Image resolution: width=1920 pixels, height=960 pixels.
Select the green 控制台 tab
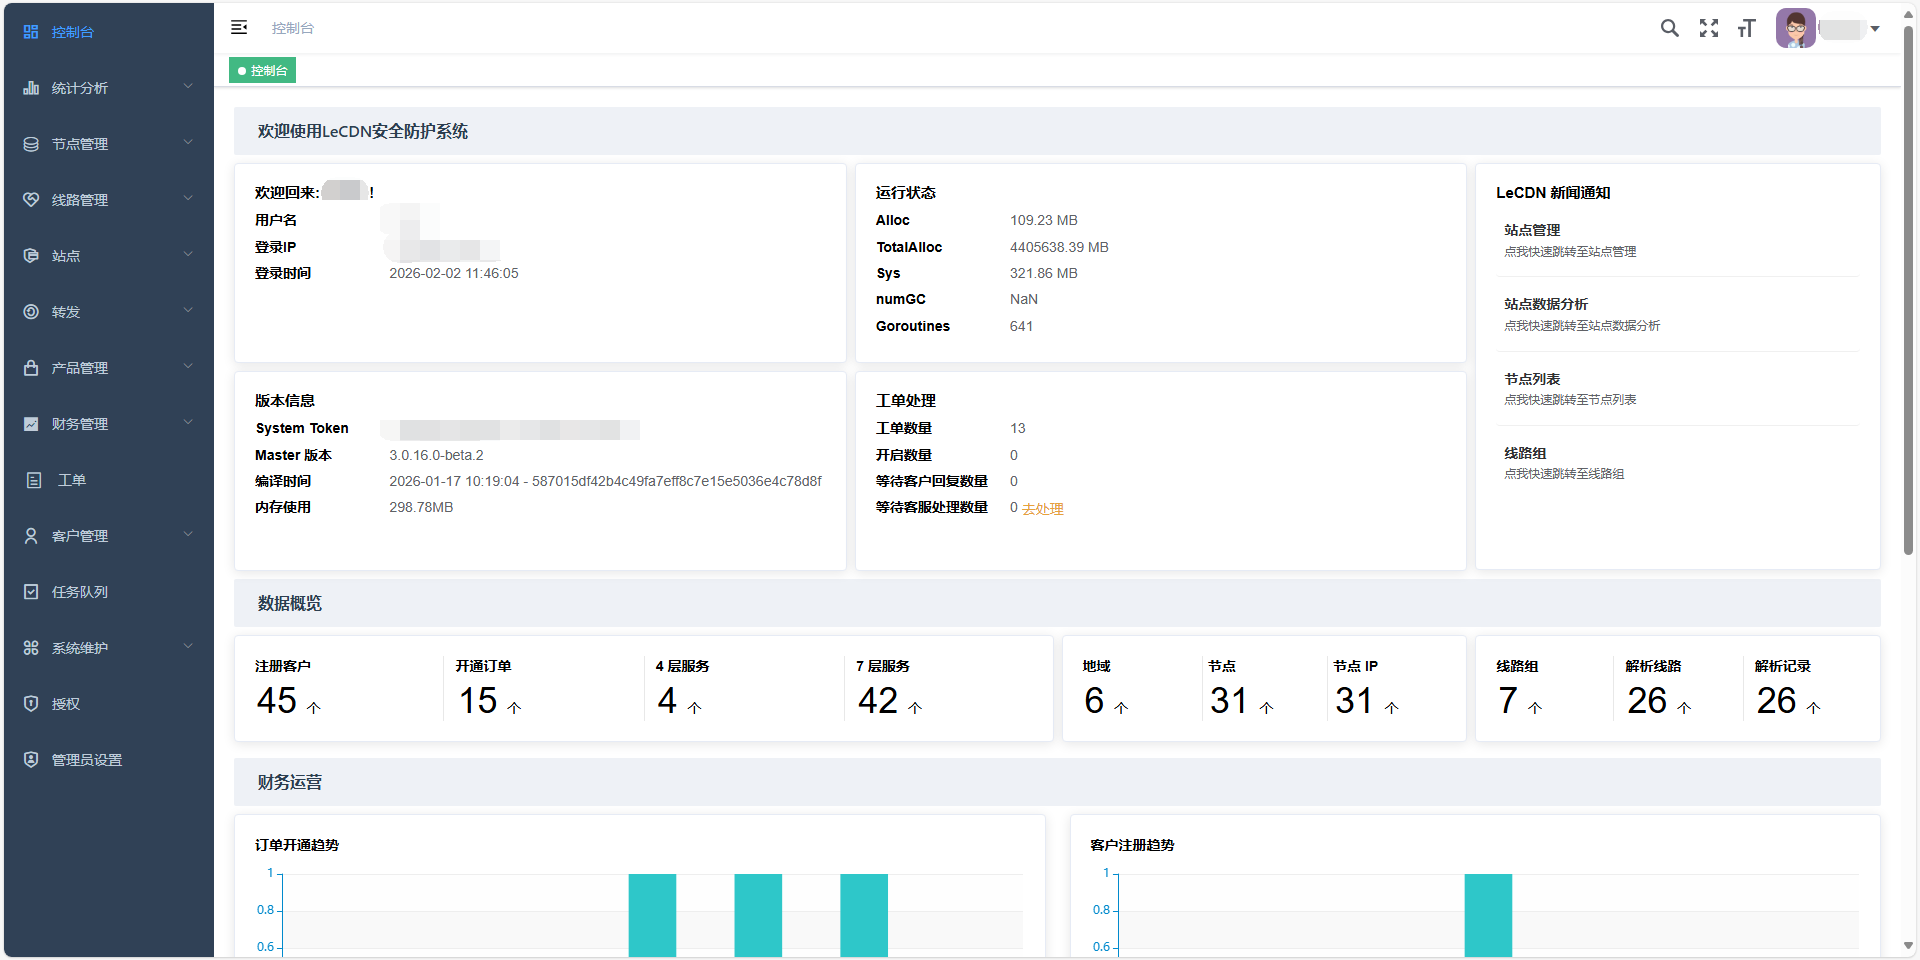point(263,71)
